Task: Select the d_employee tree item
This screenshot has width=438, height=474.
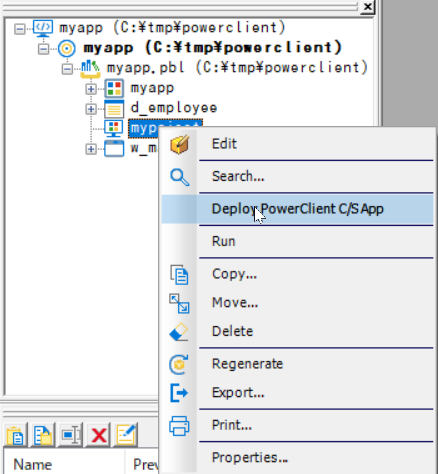Action: click(x=174, y=108)
